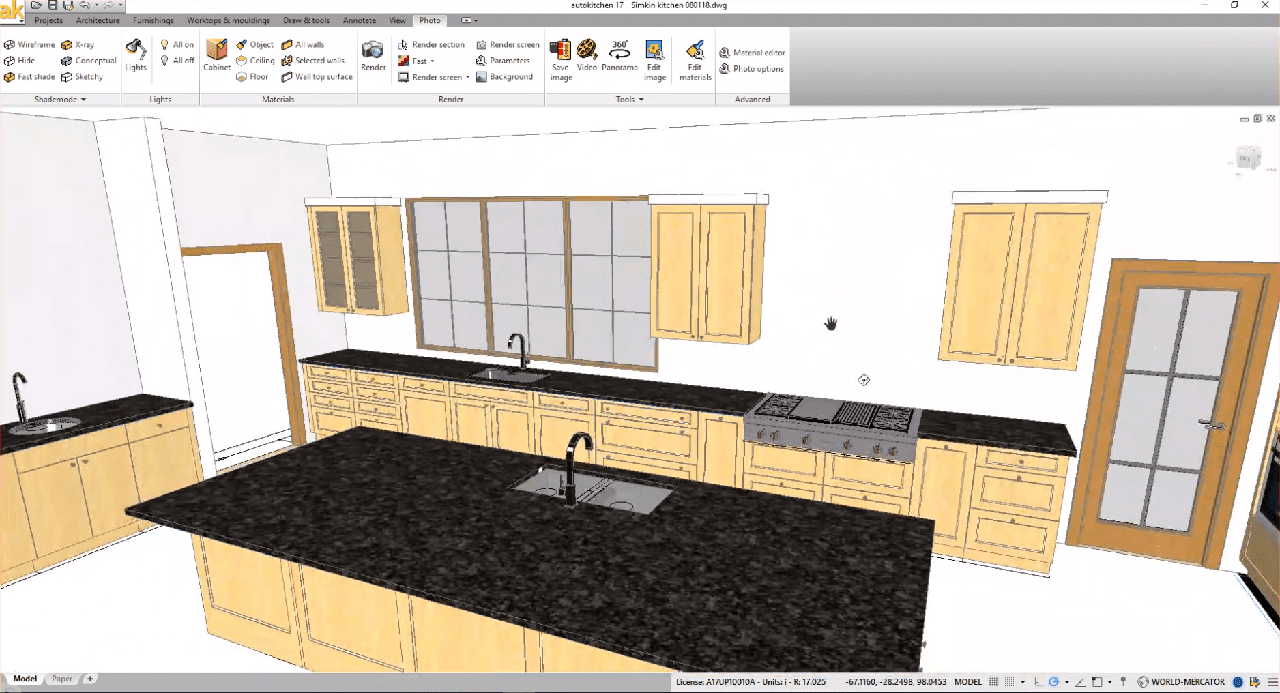Click the Material editor button

coord(752,53)
